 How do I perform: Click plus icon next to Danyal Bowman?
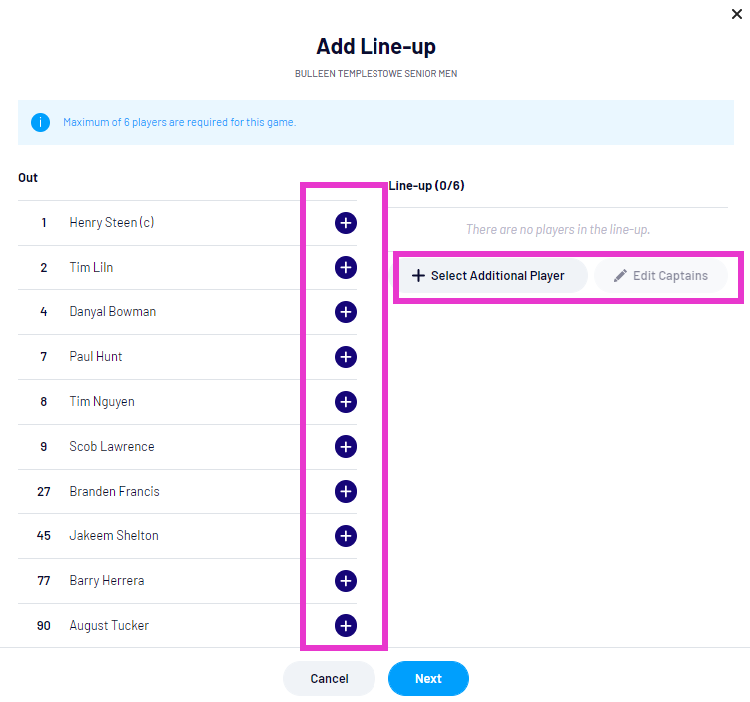[346, 312]
